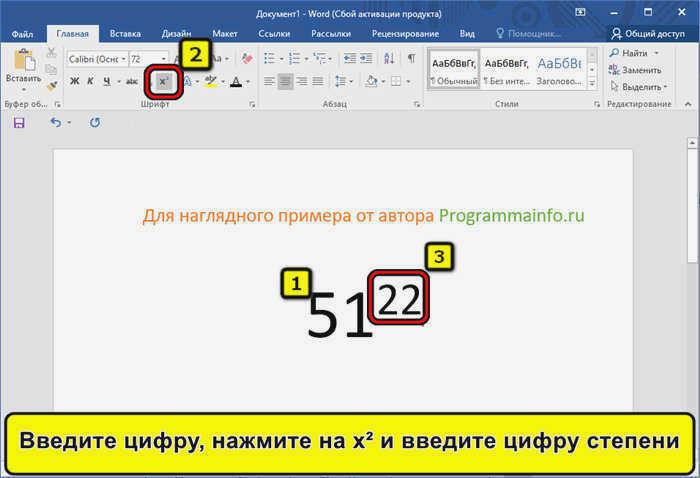Open the Font (Шрифт) dialog launcher
Screen dimensions: 700x478
pyautogui.click(x=252, y=104)
